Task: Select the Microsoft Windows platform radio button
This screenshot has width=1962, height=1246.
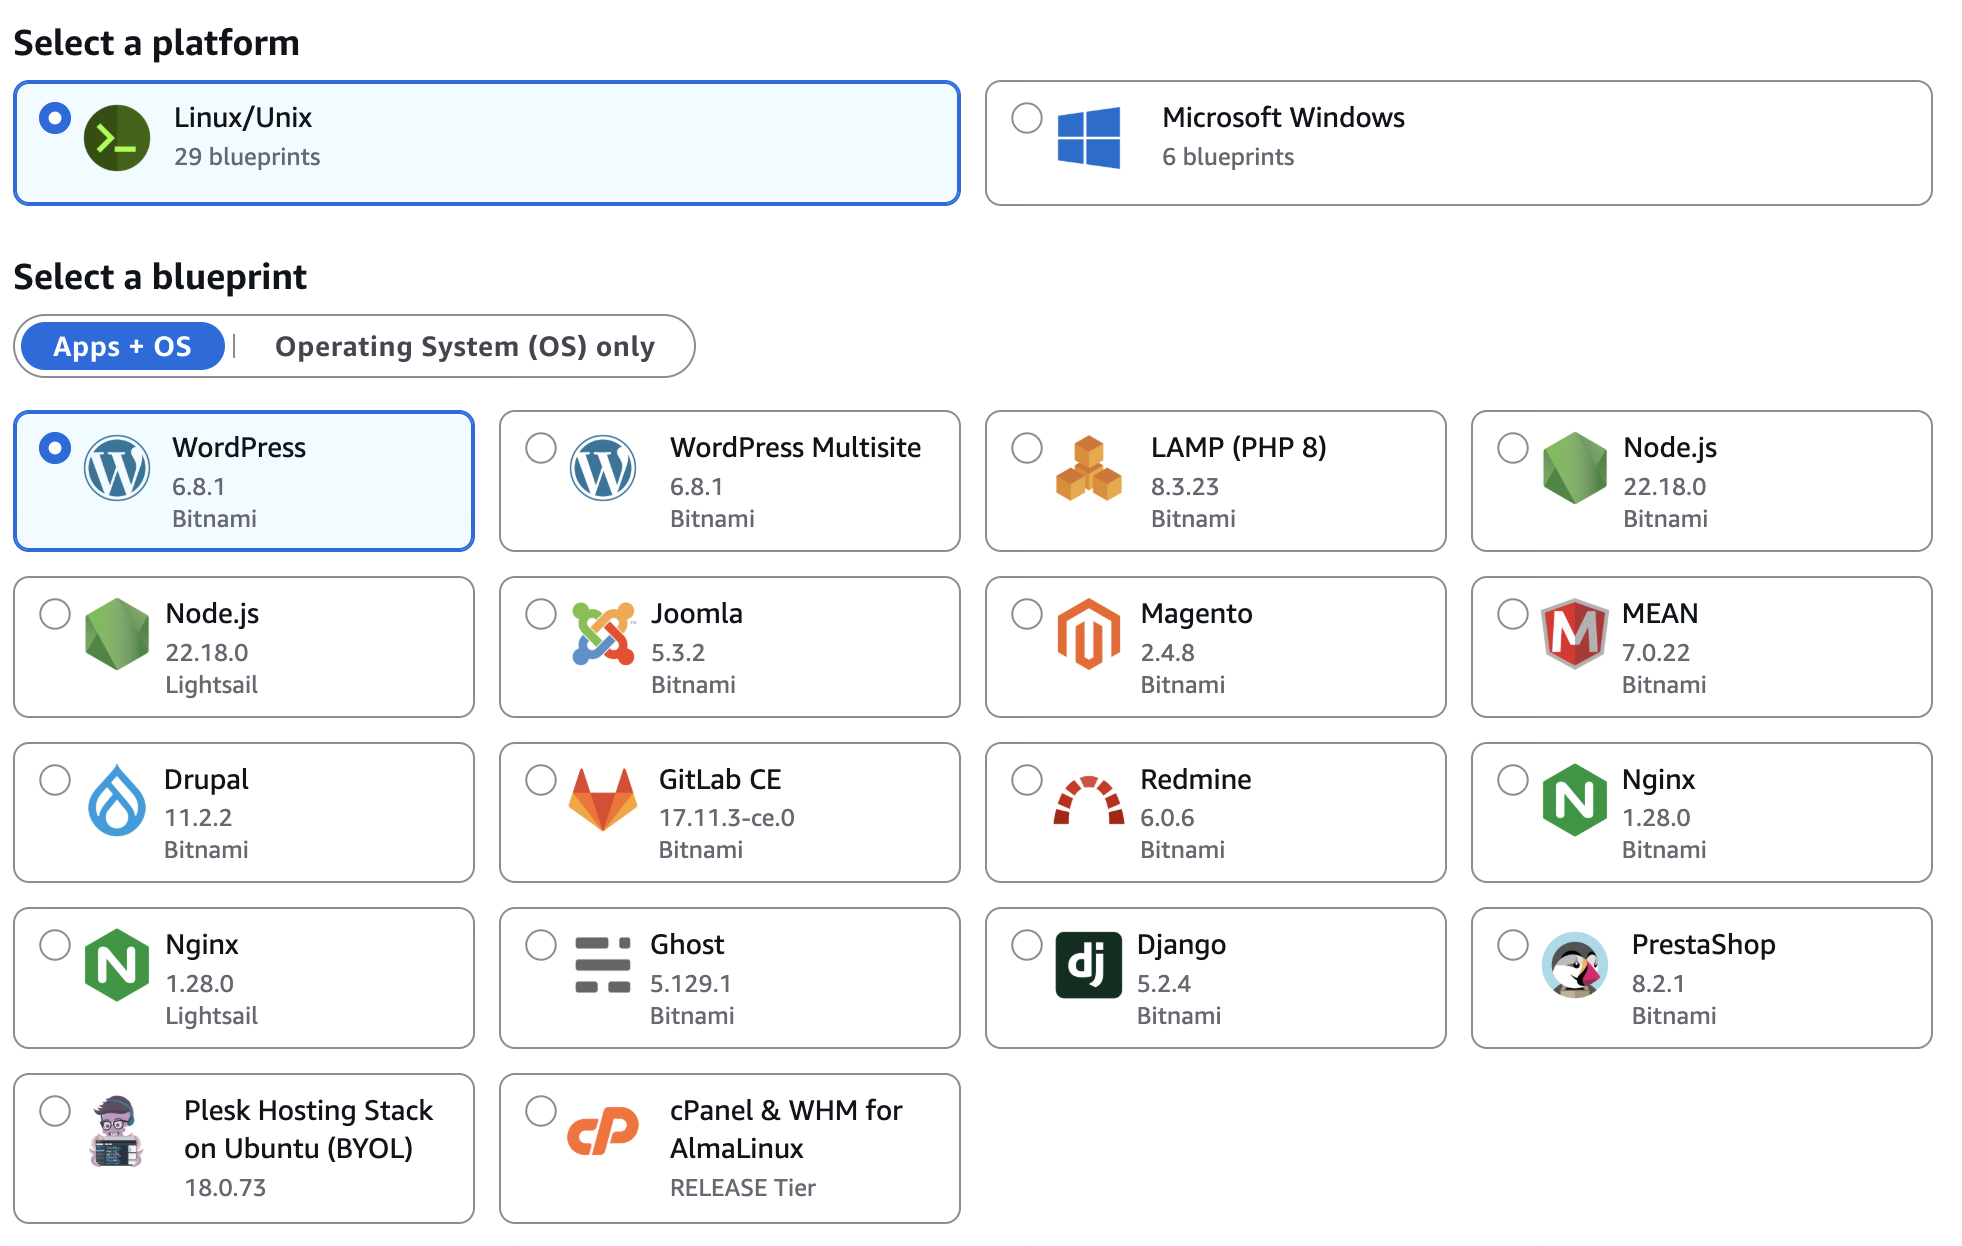Action: pyautogui.click(x=1026, y=118)
